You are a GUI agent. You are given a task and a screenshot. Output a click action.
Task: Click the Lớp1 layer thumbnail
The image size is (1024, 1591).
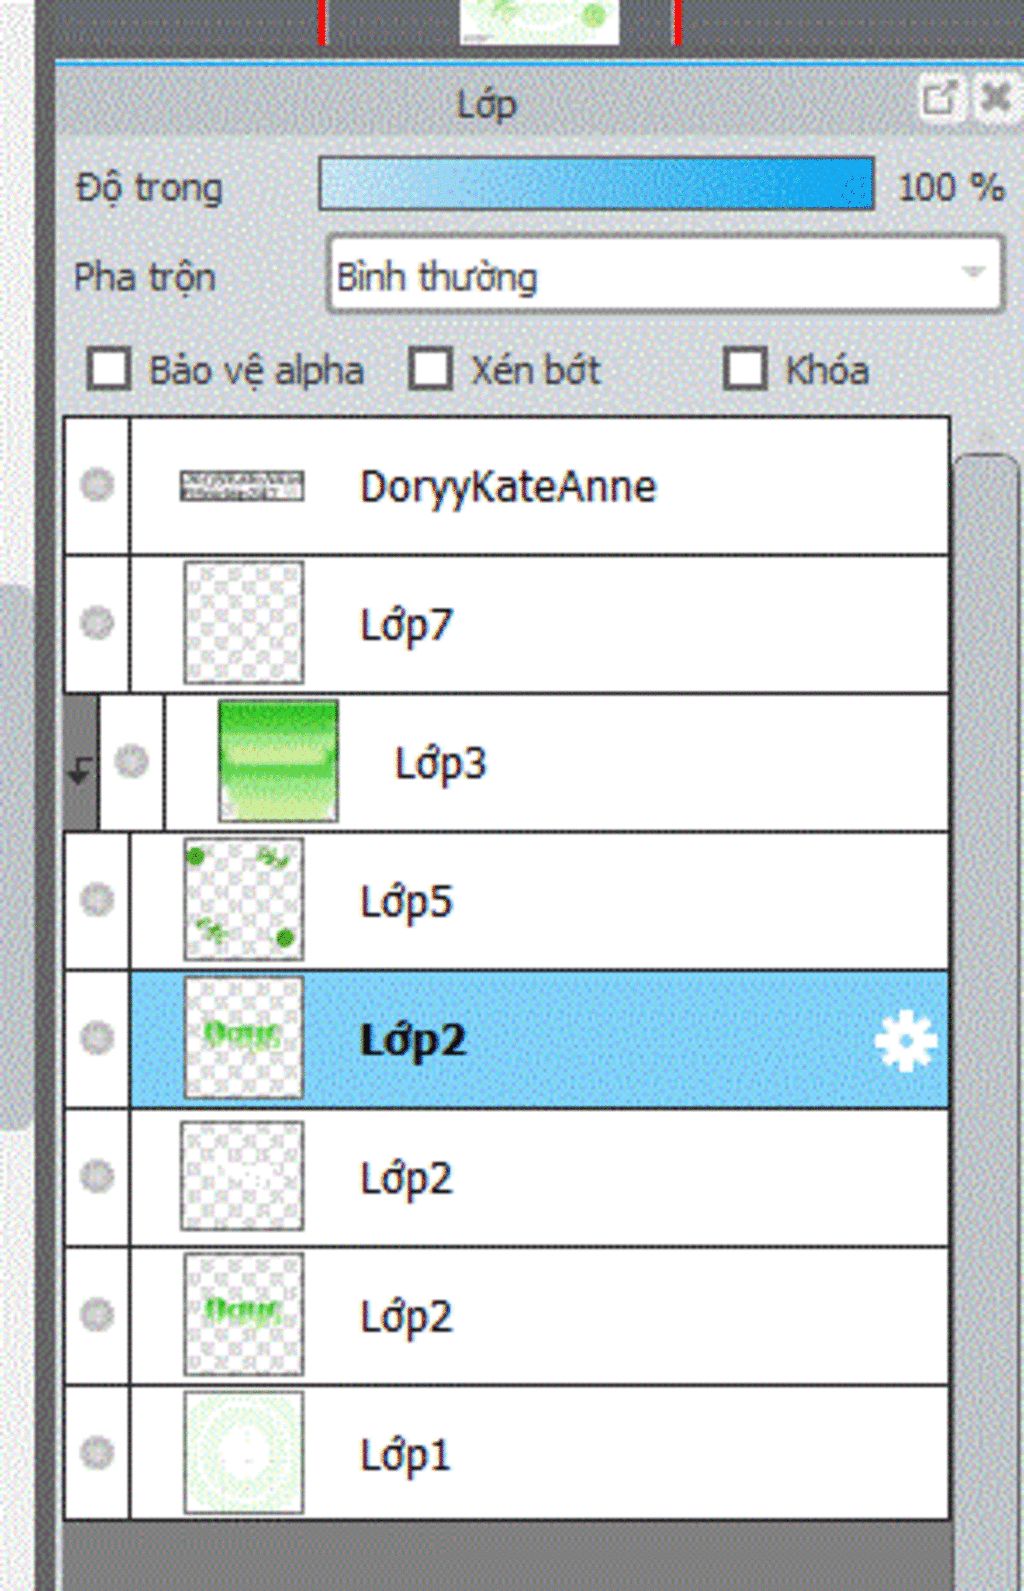244,1452
